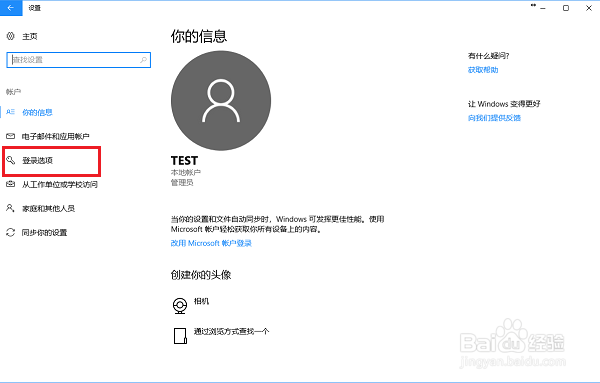This screenshot has width=600, height=383.
Task: Choose 通过浏览方式查找一个
Action: point(232,331)
